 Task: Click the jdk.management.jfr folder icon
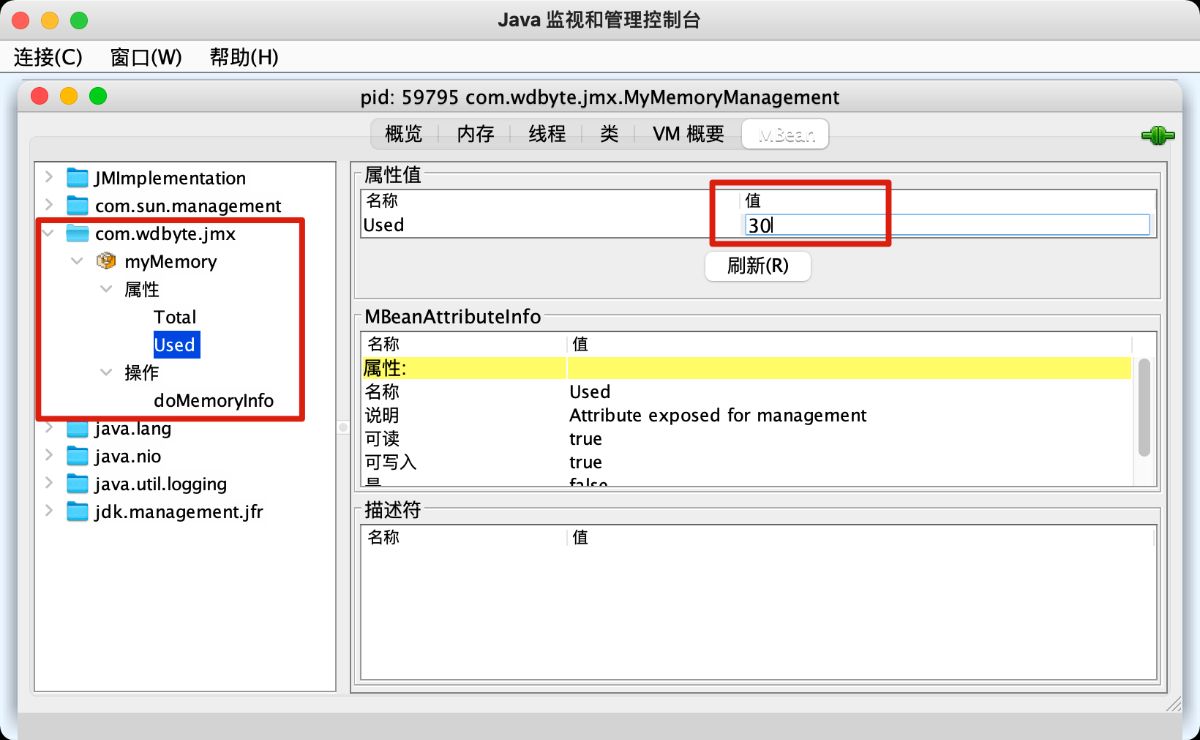77,512
